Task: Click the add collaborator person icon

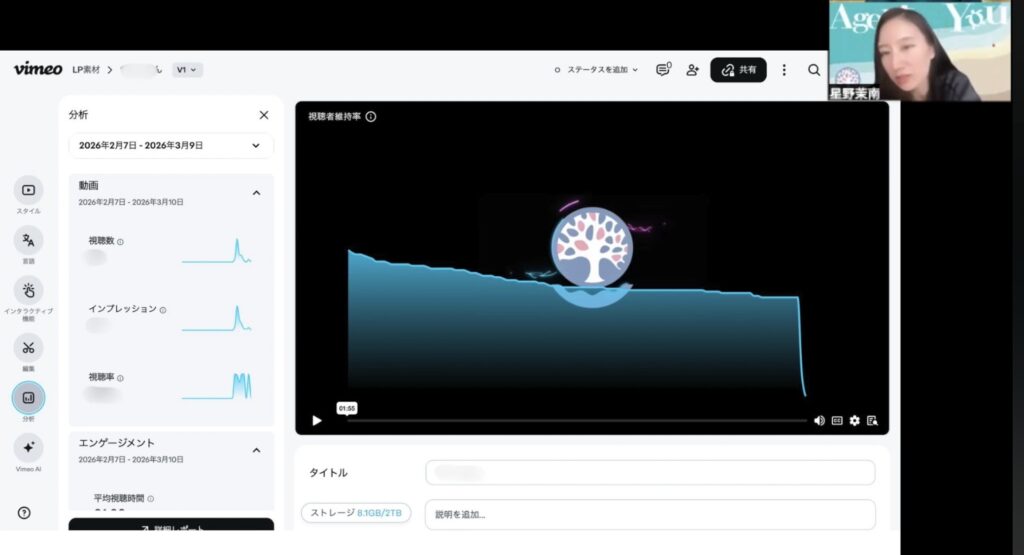Action: [x=692, y=70]
